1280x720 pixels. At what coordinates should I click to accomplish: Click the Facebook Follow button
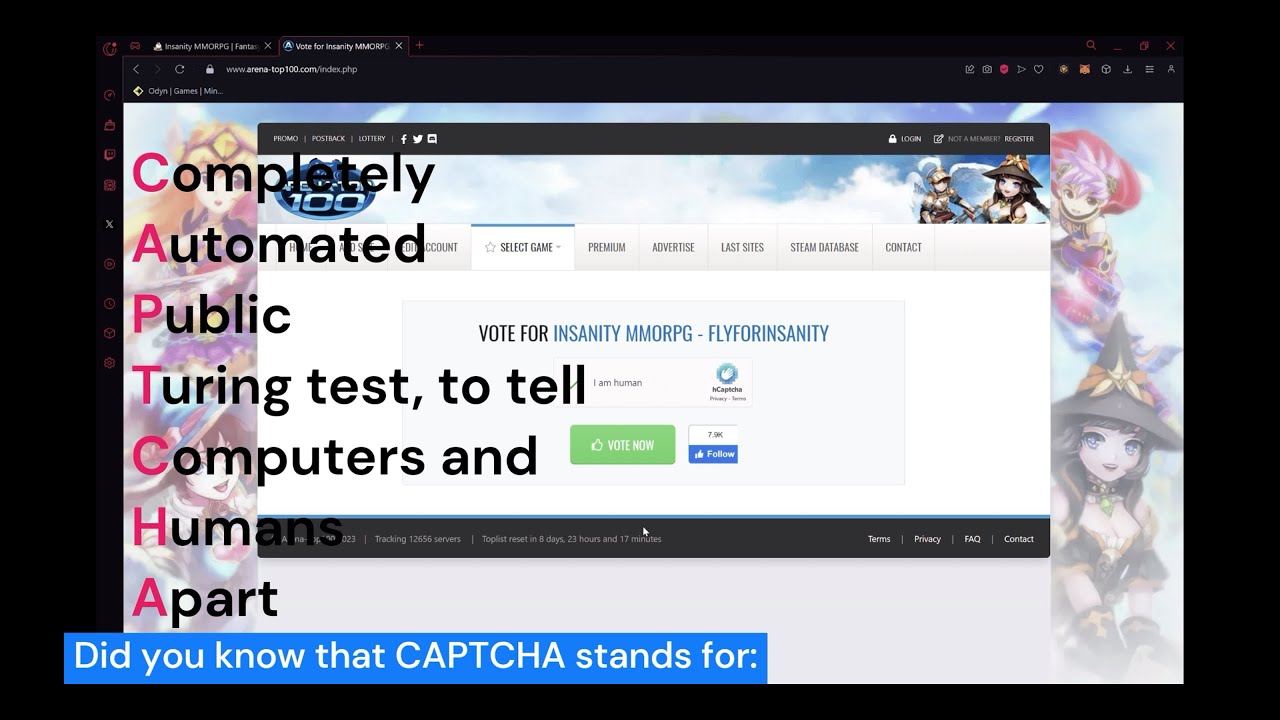pyautogui.click(x=713, y=454)
